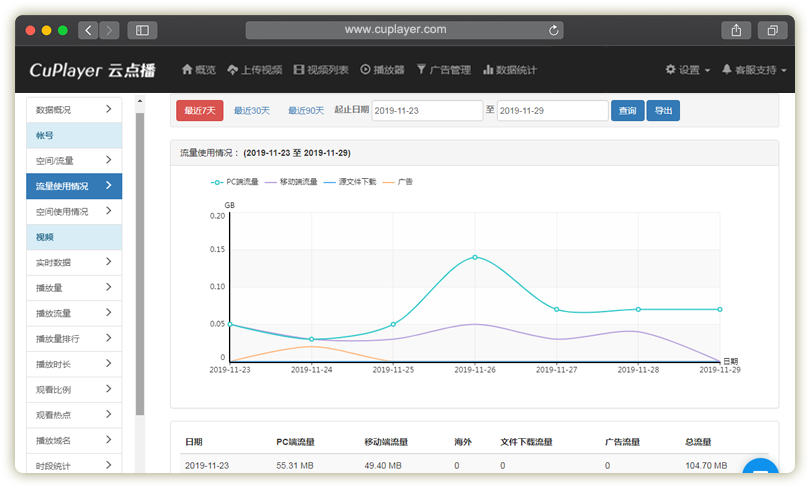Click the bar chart icon for 数据统计
The width and height of the screenshot is (810, 488).
[x=488, y=70]
